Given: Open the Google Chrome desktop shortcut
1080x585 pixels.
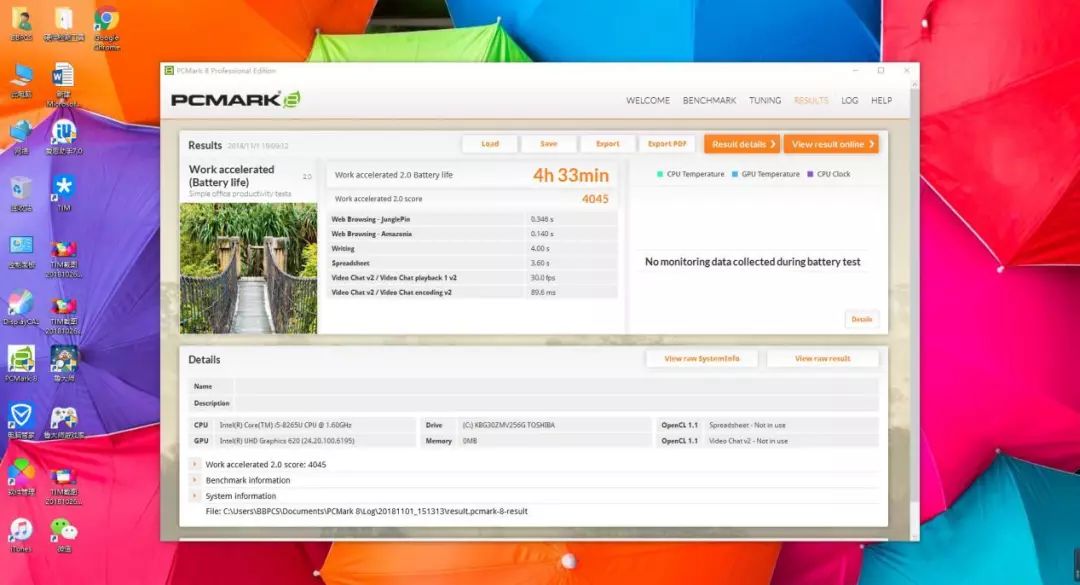Looking at the screenshot, I should [x=107, y=26].
